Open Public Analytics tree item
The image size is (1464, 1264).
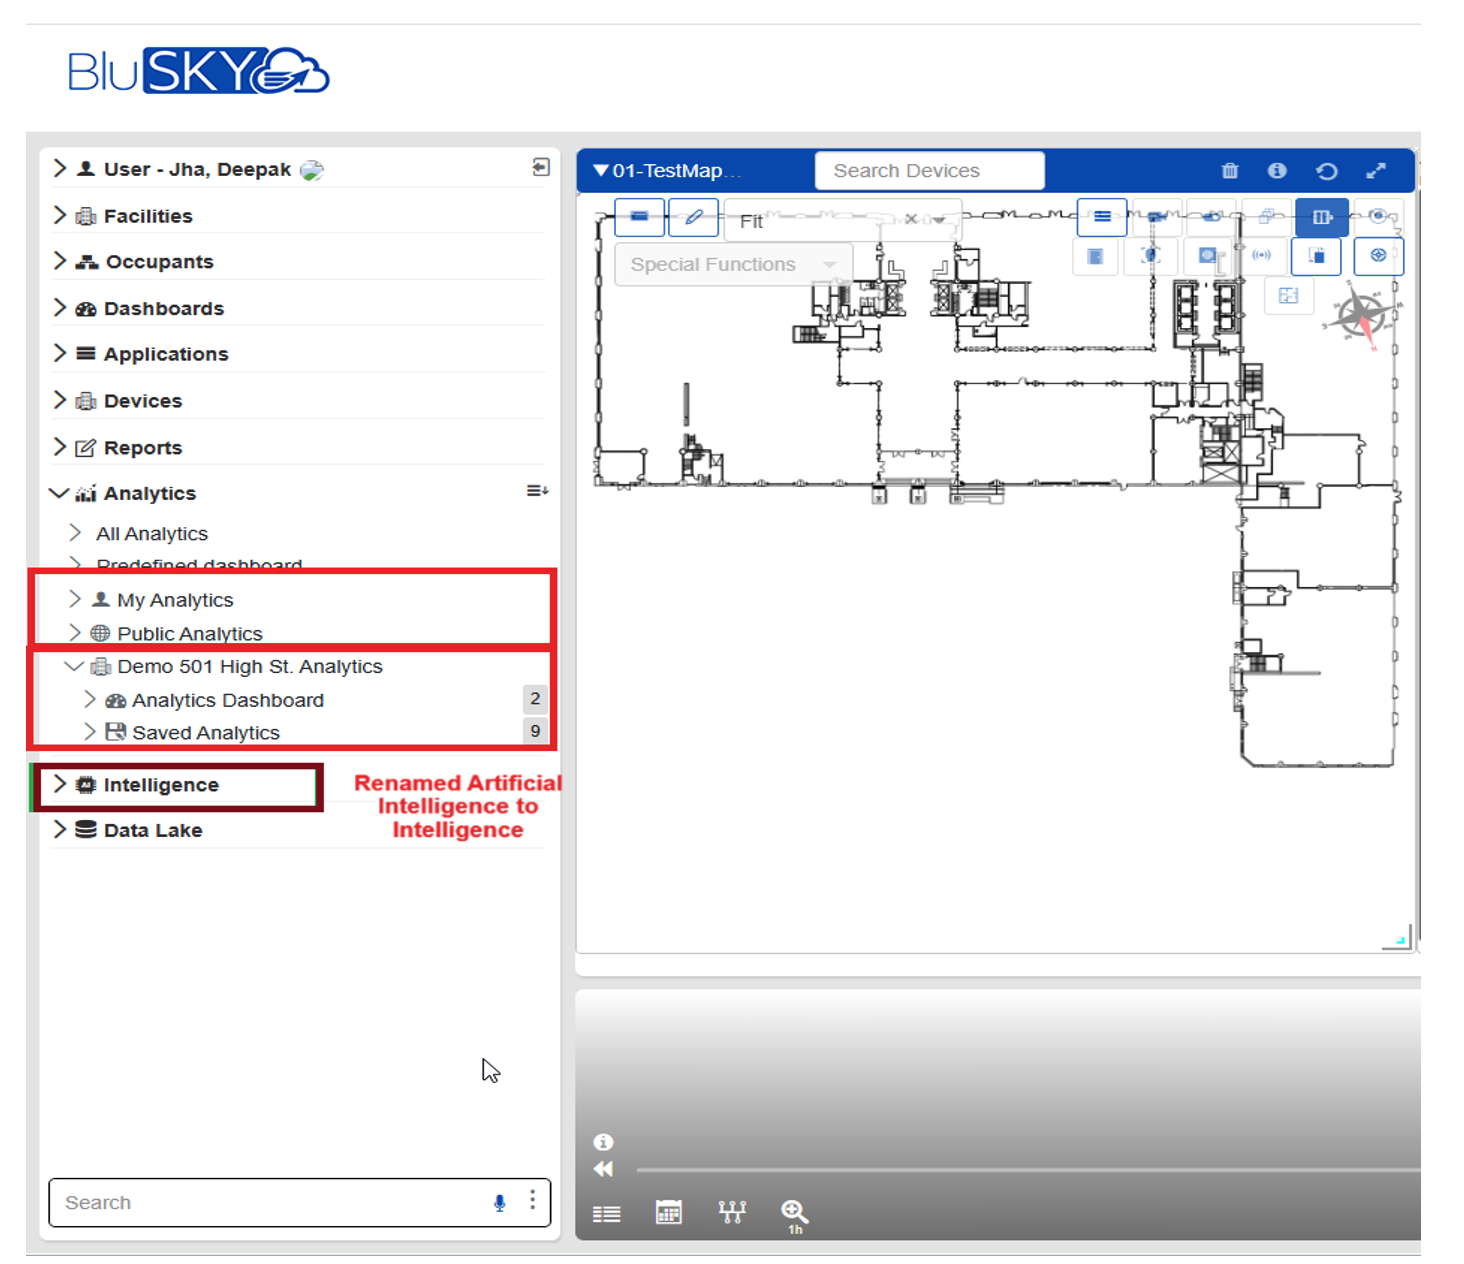[x=190, y=634]
